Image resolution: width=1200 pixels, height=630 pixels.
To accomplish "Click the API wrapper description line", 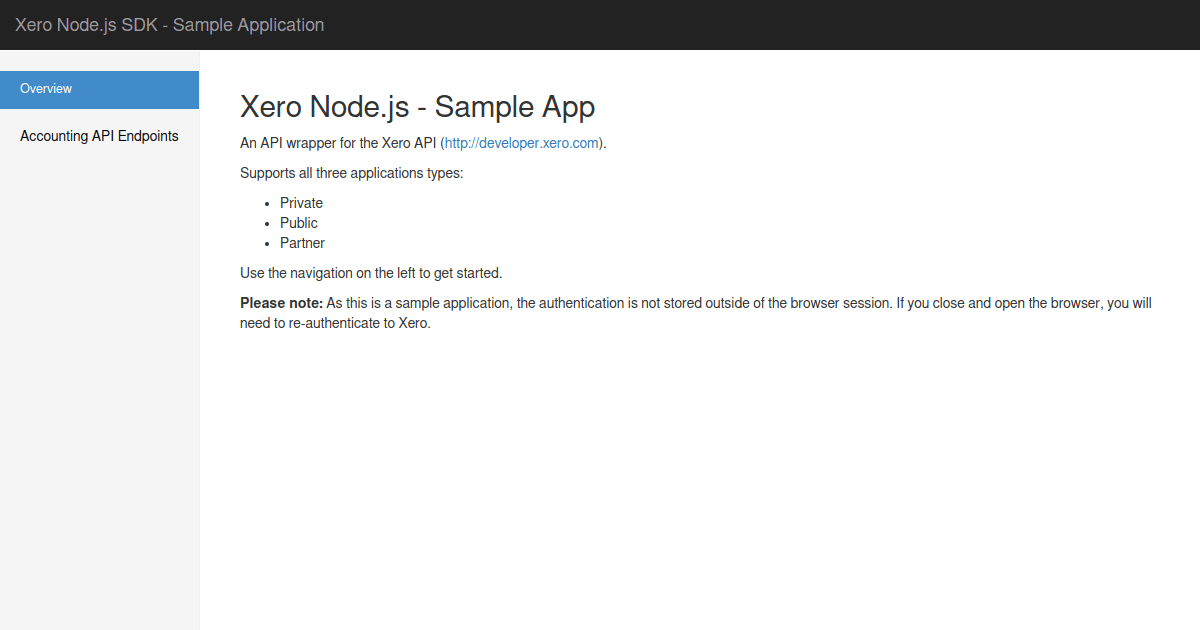I will 421,143.
